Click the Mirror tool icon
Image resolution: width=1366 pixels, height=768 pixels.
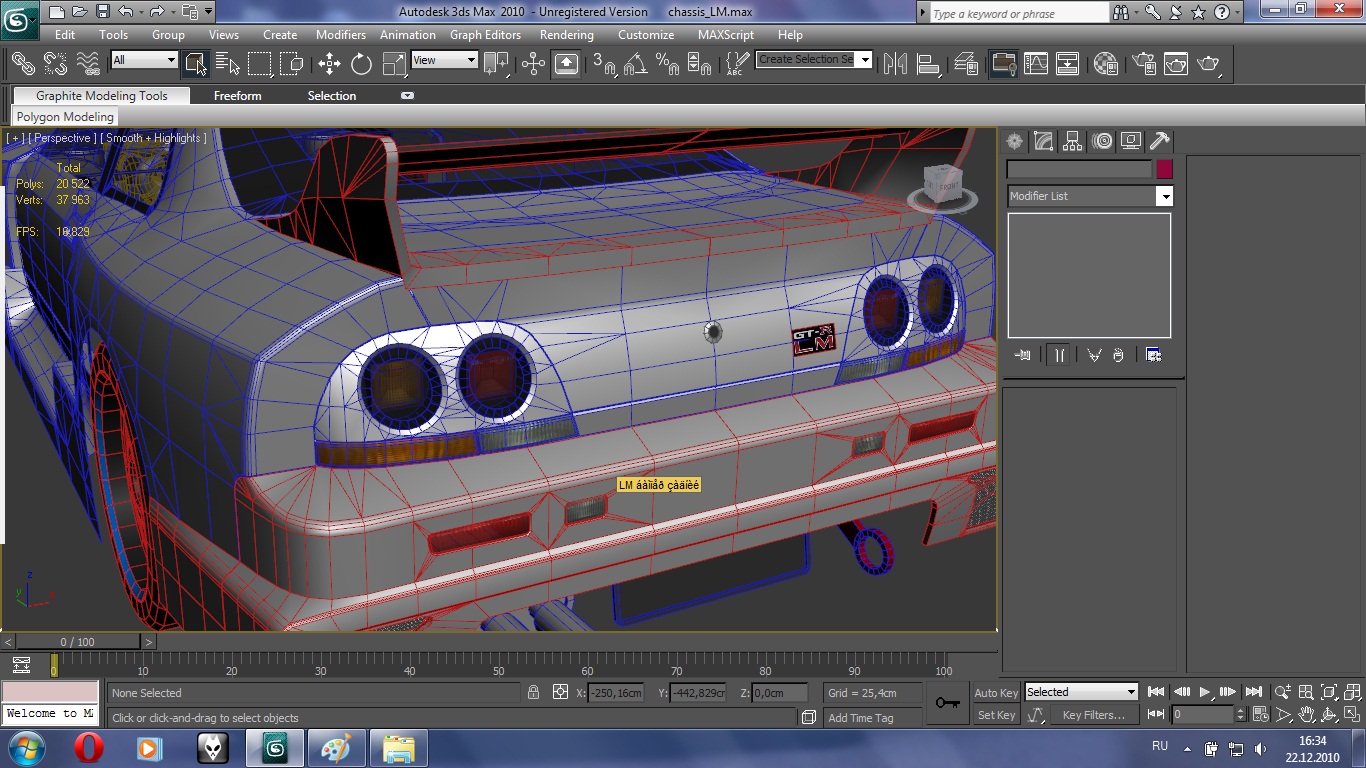click(x=895, y=64)
